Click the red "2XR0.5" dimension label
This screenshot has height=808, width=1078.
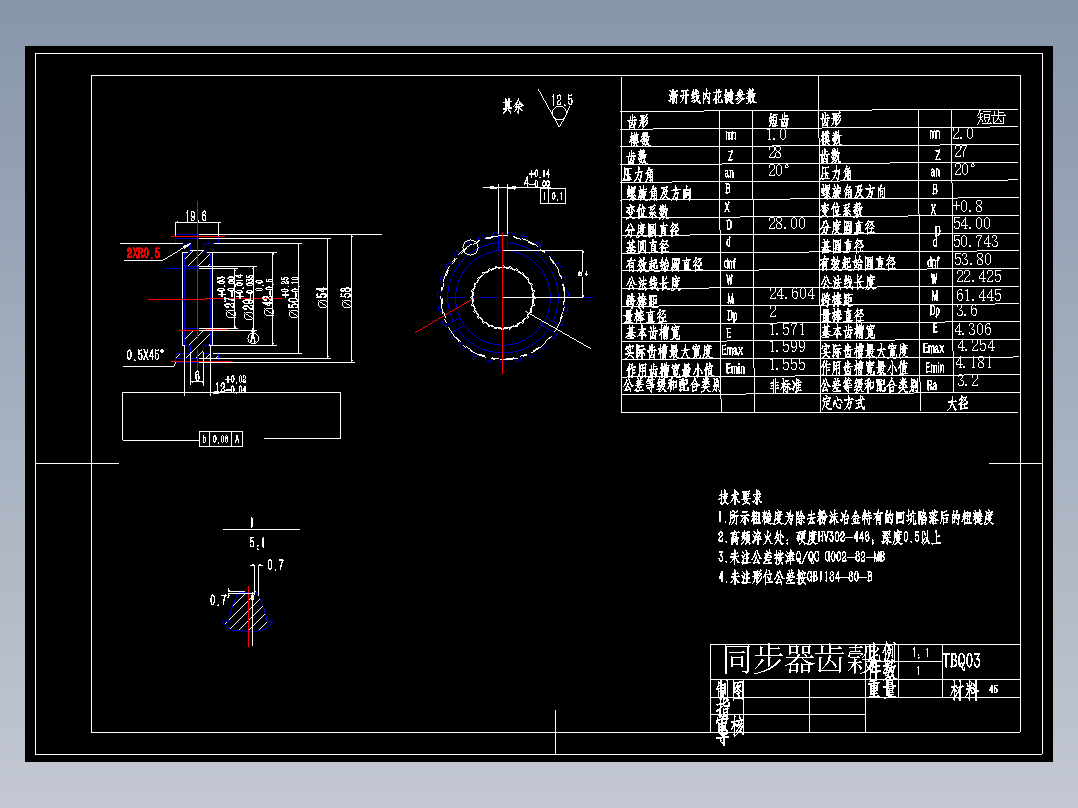point(143,253)
